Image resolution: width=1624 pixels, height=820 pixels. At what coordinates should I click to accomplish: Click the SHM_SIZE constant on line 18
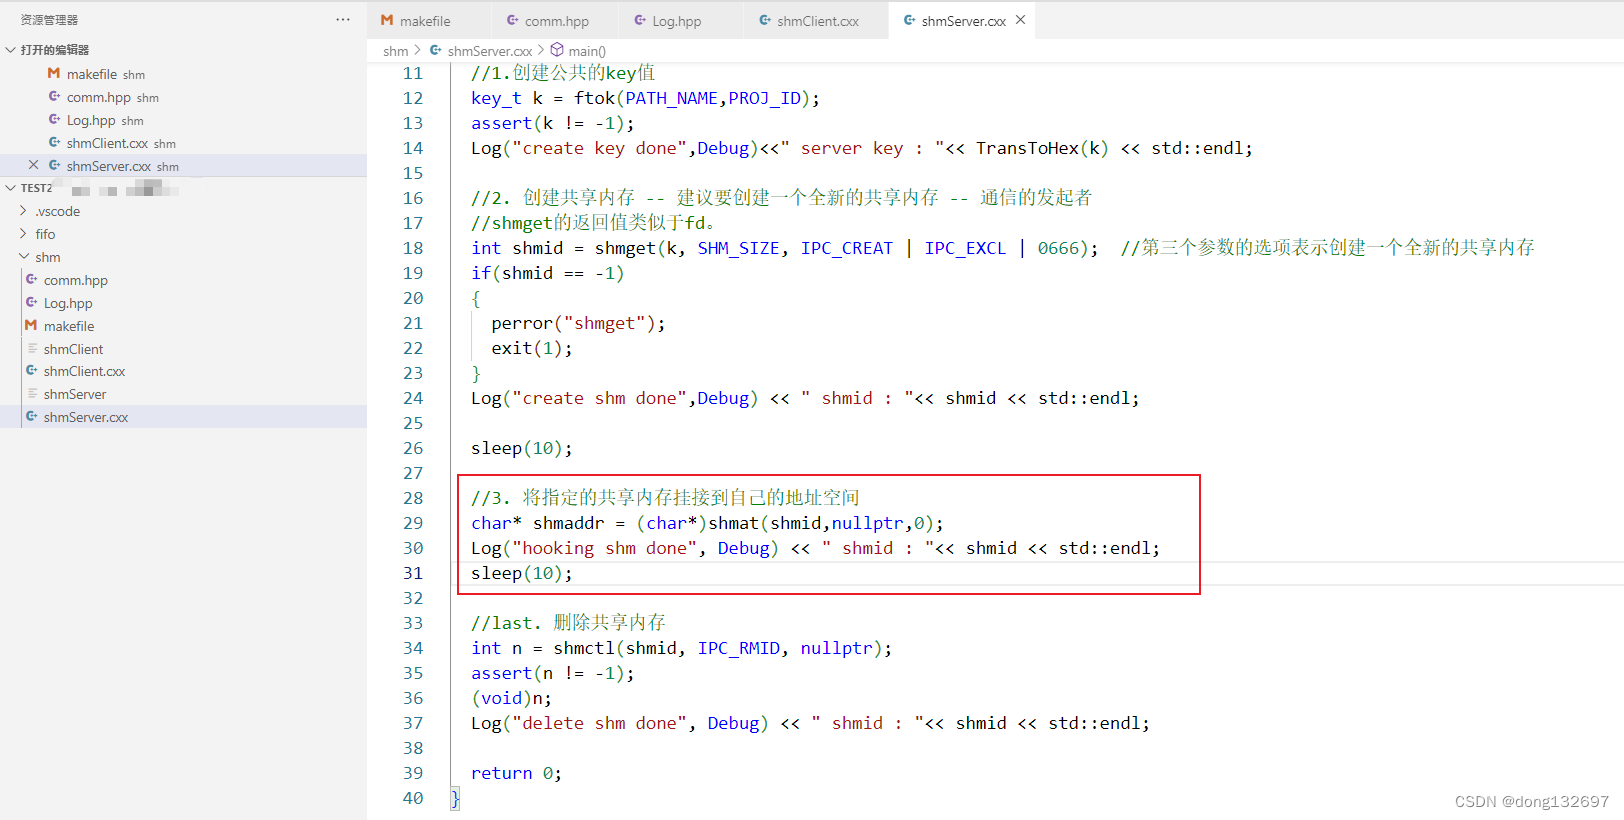pyautogui.click(x=738, y=248)
